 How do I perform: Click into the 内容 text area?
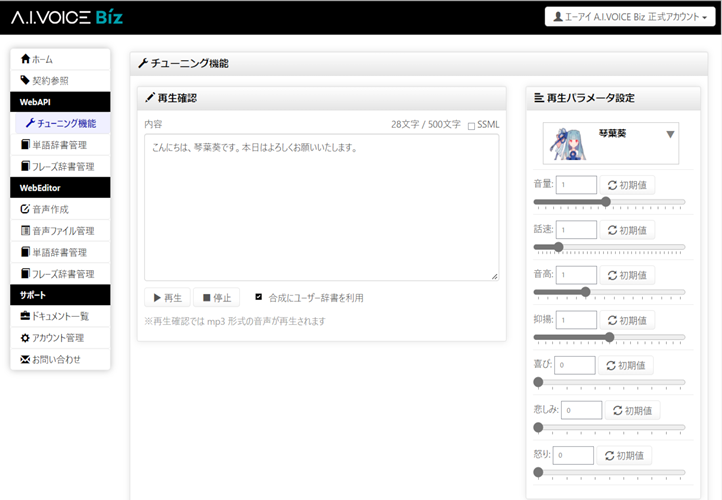click(321, 207)
